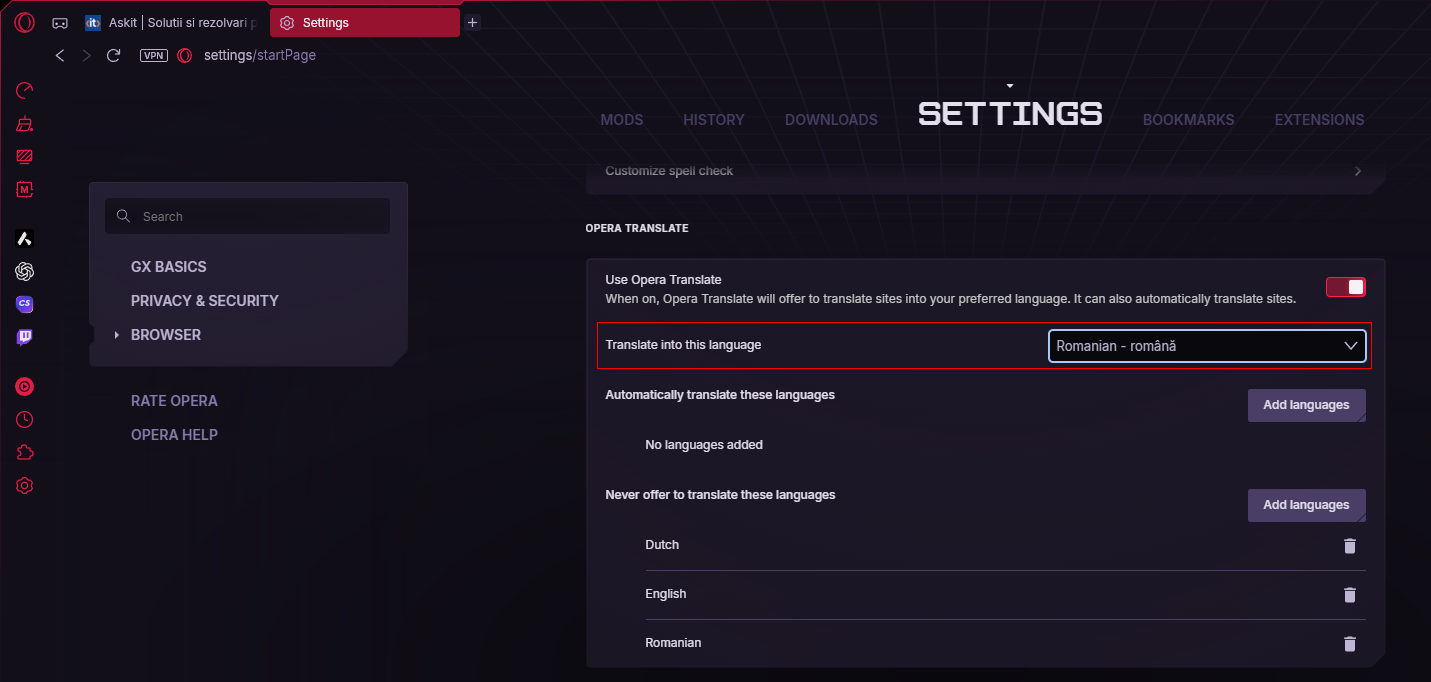Switch to the Askit browser tab
Viewport: 1431px width, 682px height.
click(x=170, y=22)
